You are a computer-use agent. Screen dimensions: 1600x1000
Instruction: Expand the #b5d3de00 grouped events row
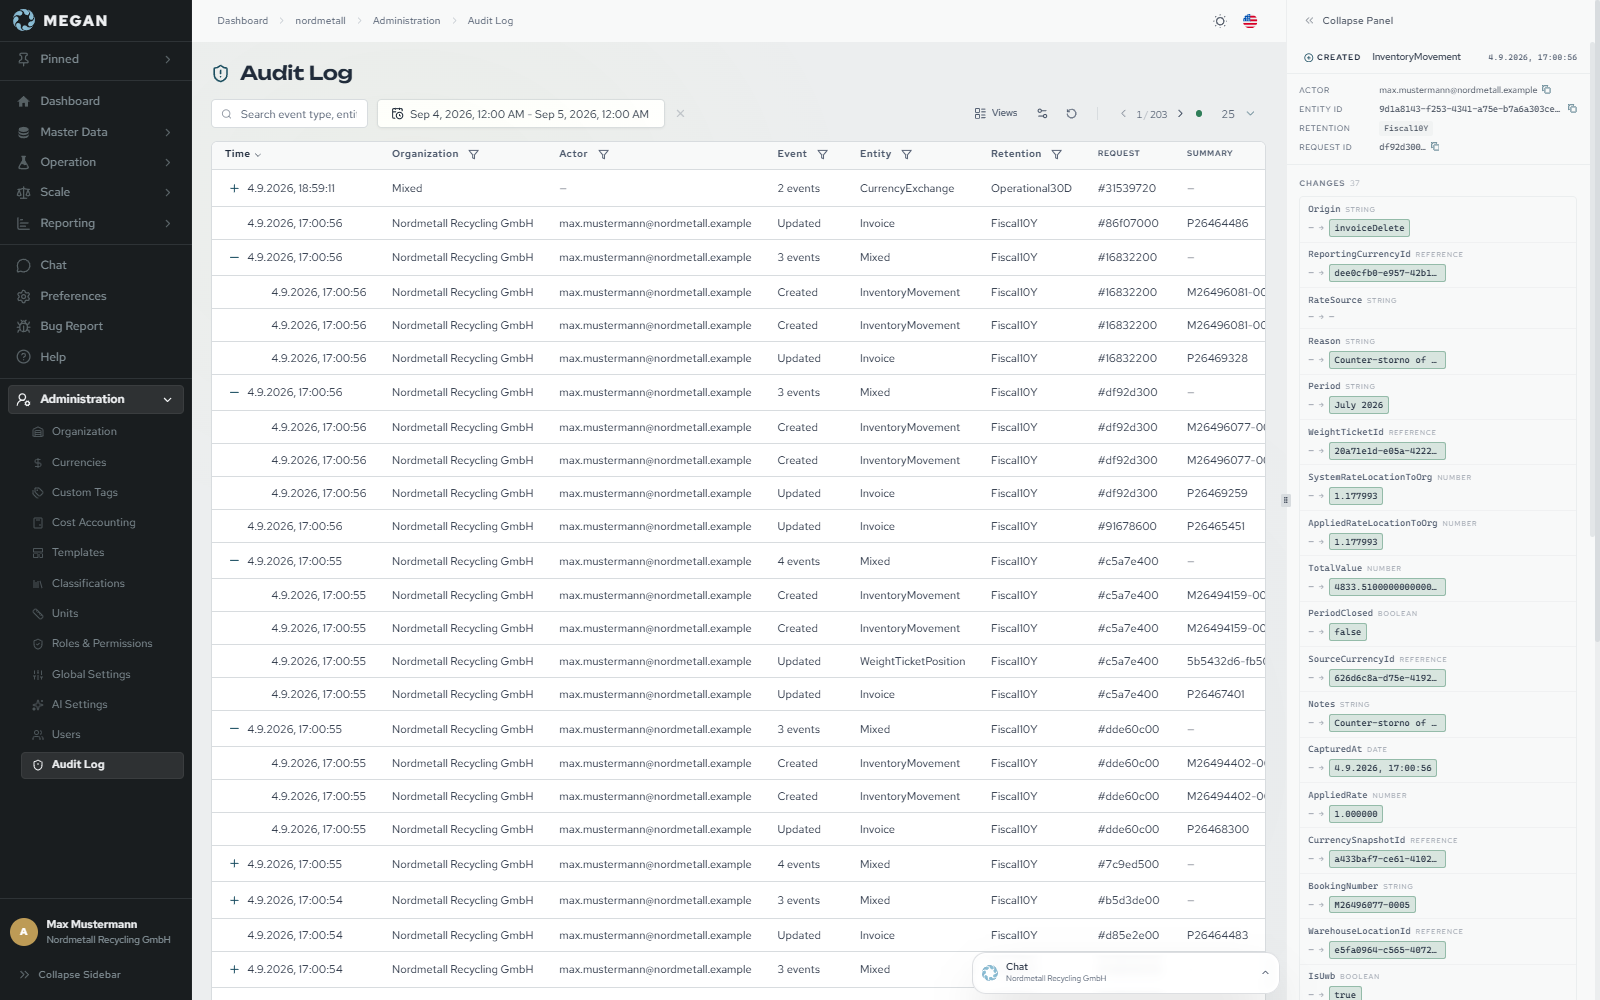coord(234,900)
